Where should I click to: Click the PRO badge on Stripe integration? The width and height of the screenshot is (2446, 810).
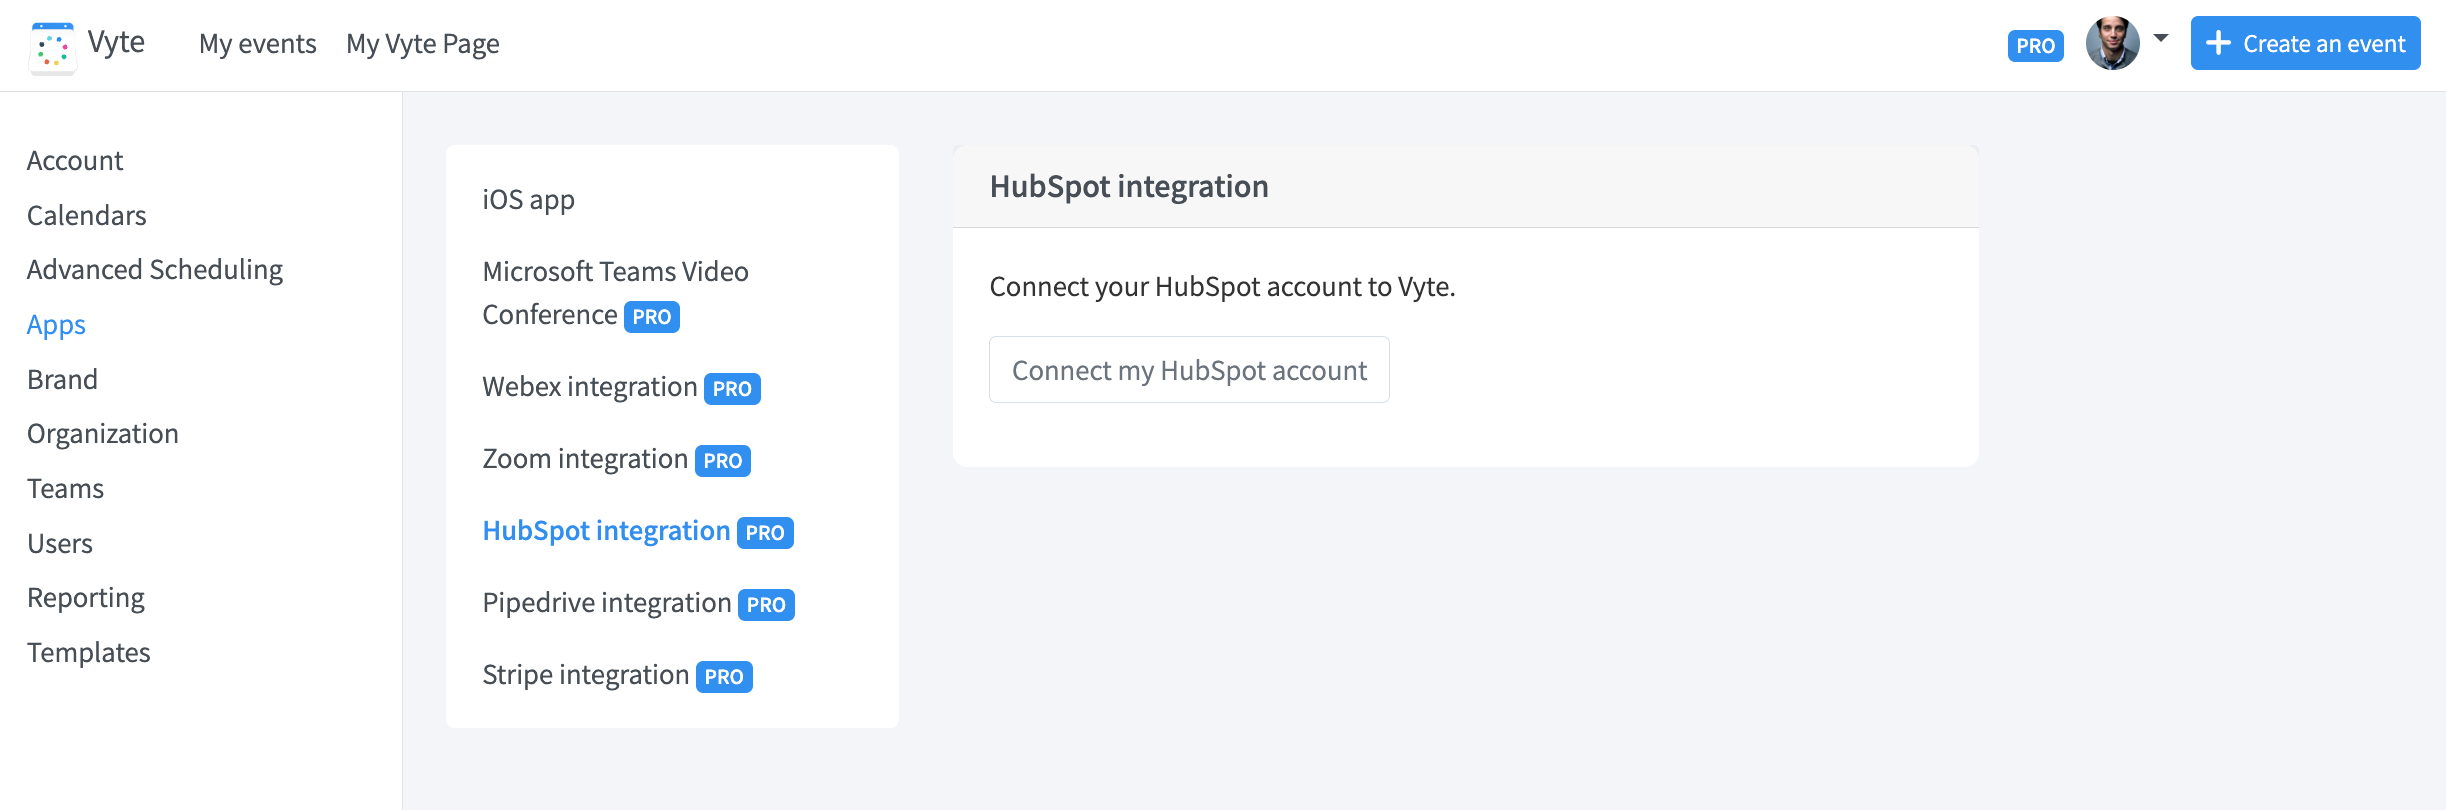(724, 676)
